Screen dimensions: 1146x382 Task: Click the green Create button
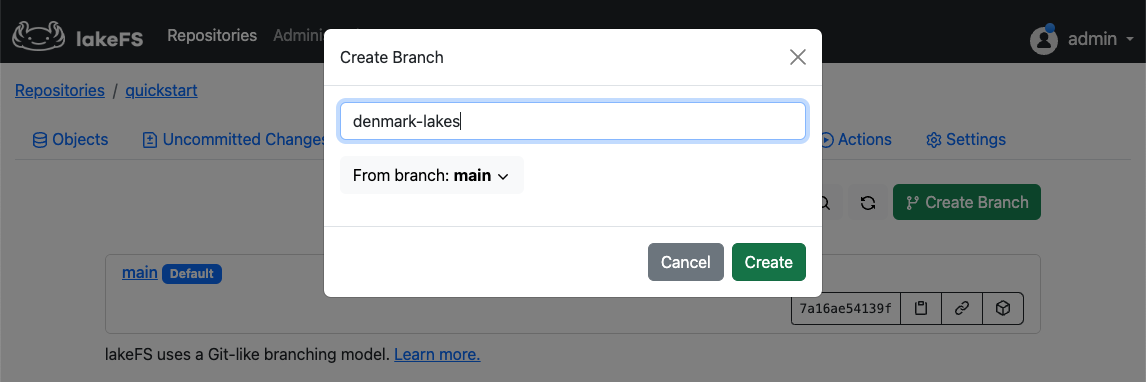click(769, 262)
